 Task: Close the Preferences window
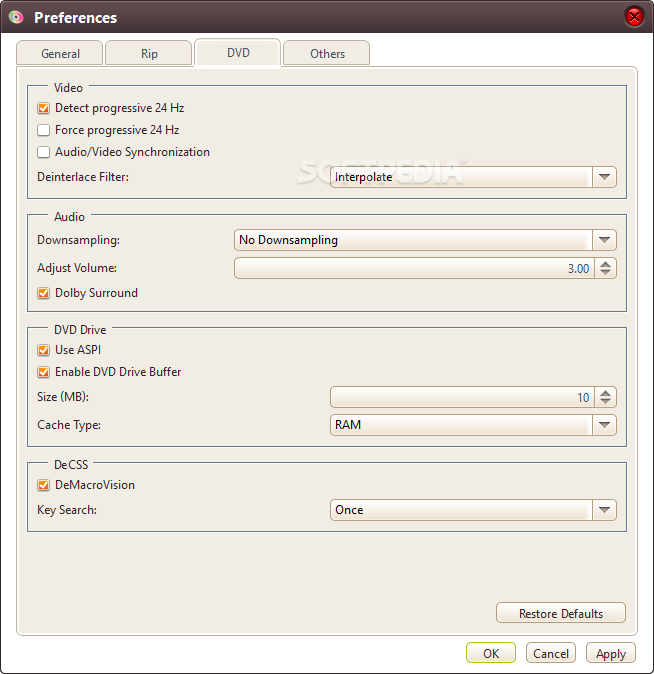coord(634,17)
